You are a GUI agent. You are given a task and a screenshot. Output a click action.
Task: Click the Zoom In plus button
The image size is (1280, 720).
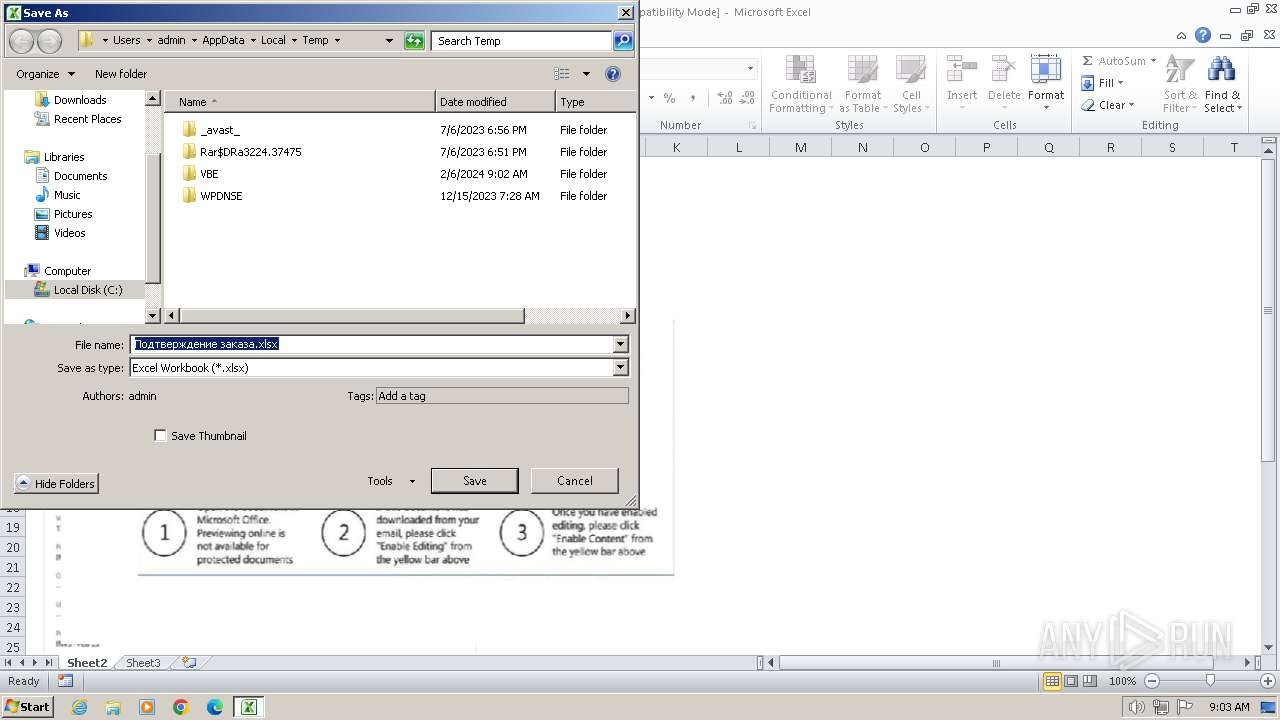pyautogui.click(x=1268, y=681)
